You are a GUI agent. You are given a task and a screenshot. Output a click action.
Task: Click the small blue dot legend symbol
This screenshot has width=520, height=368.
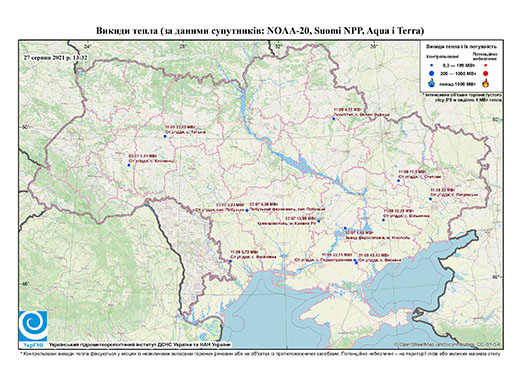(x=432, y=65)
